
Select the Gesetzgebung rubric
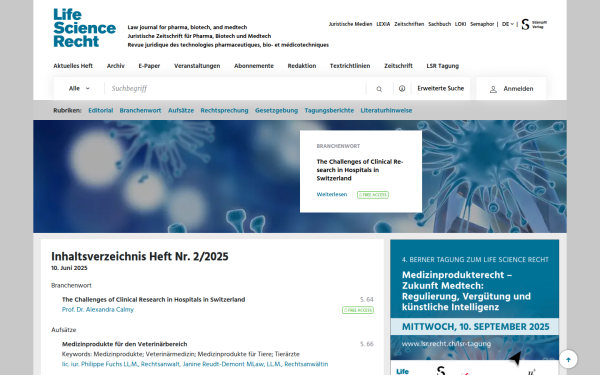click(x=276, y=110)
